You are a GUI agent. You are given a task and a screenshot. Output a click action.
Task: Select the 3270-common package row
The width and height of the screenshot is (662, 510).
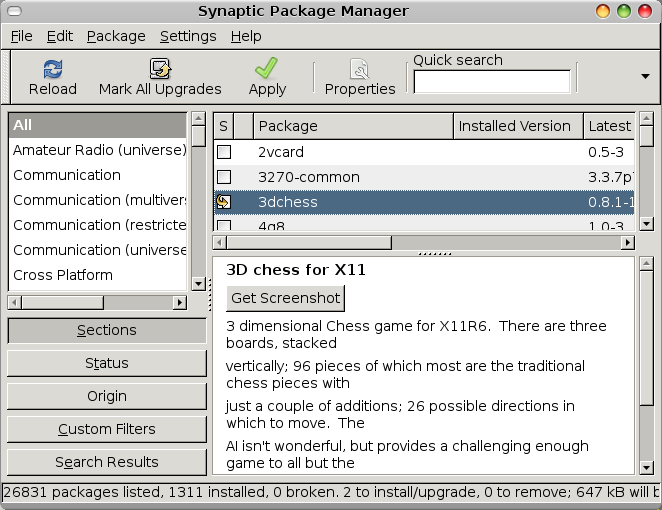pyautogui.click(x=424, y=177)
